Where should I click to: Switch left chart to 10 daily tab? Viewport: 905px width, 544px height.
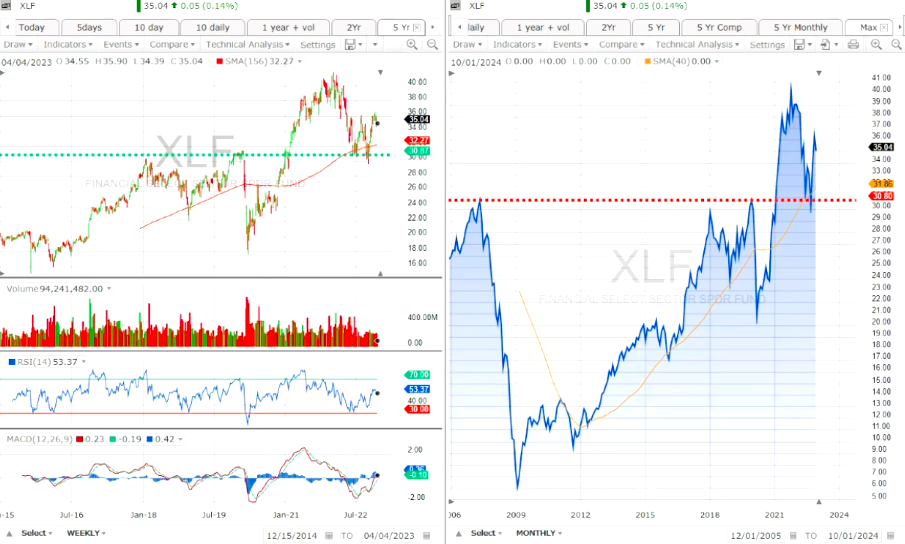(212, 27)
